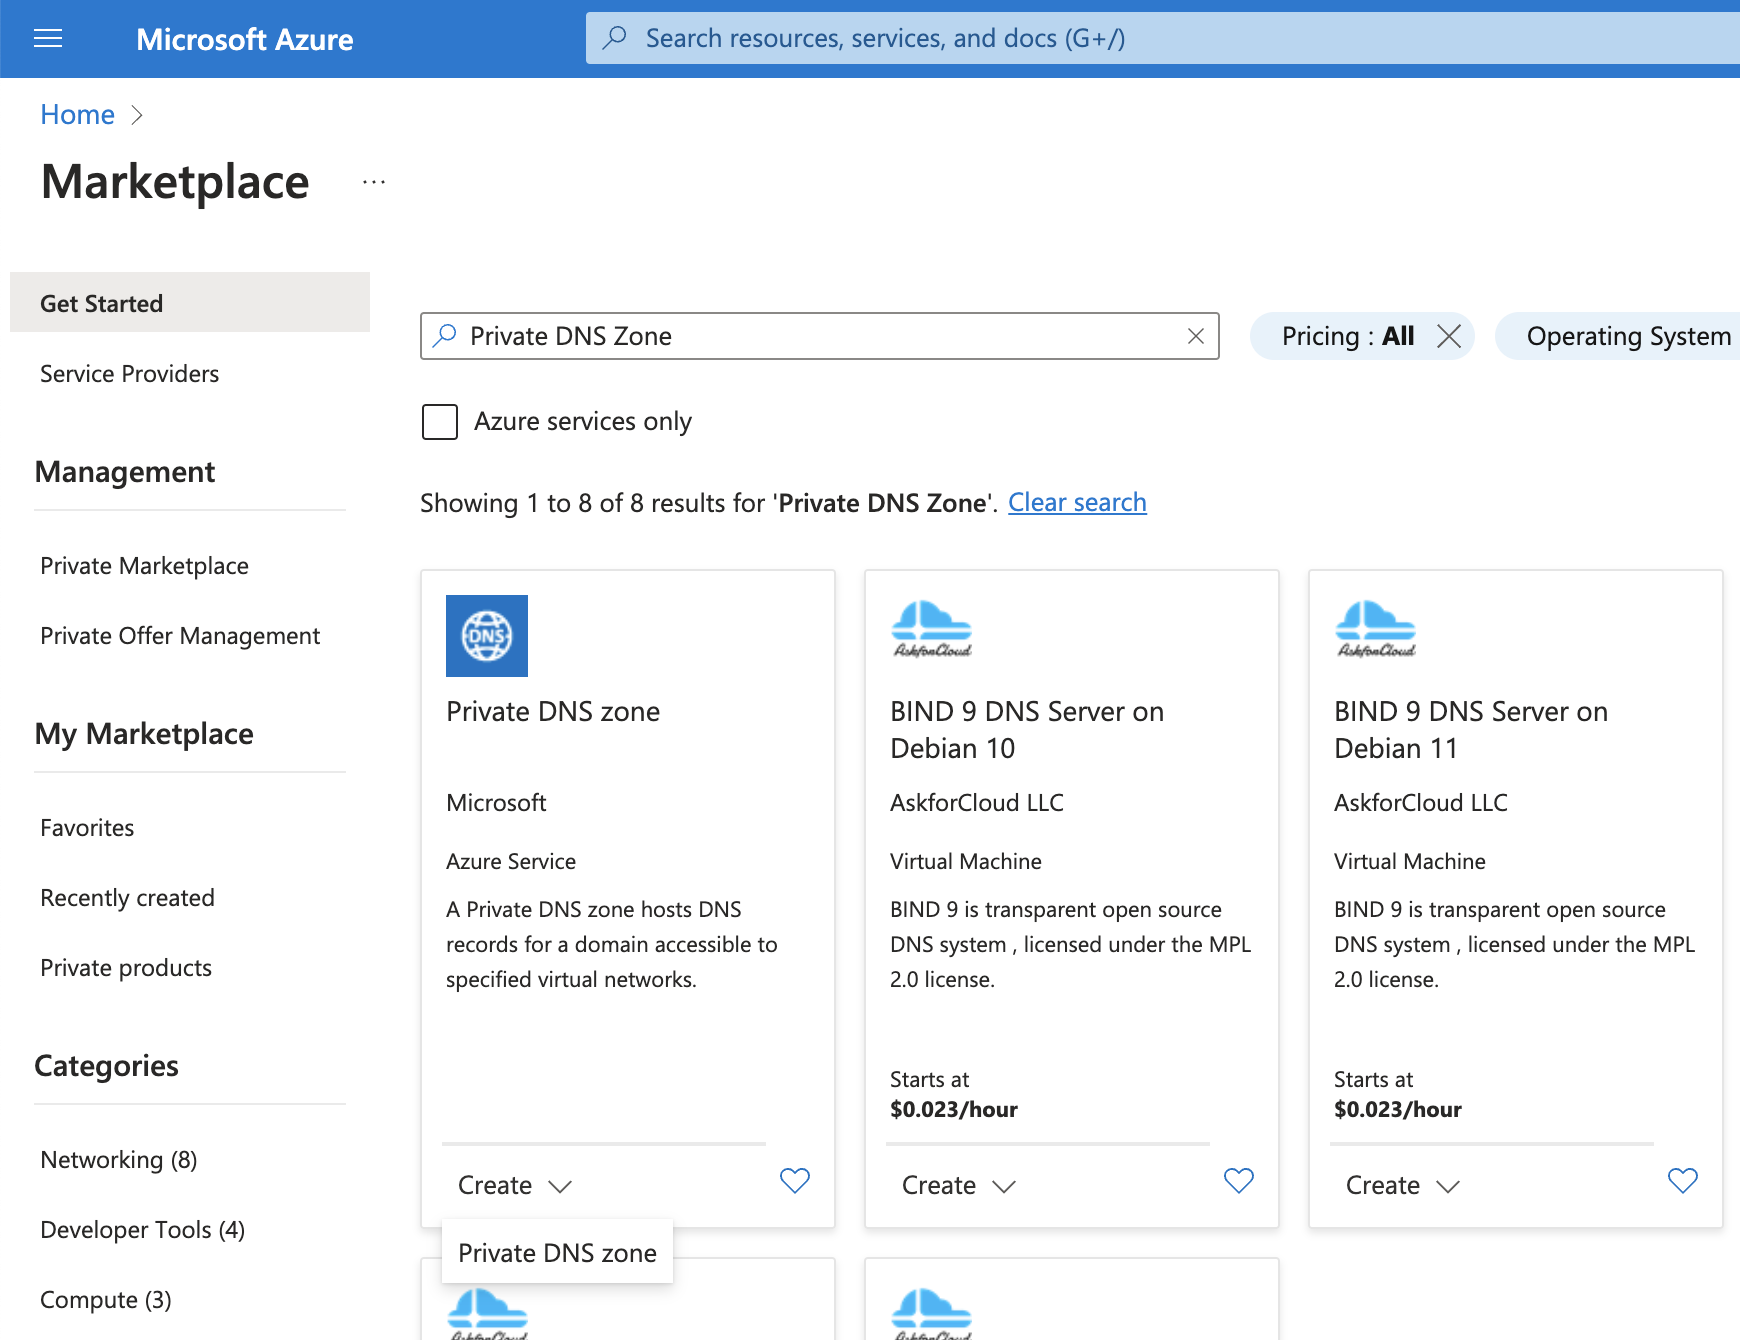The height and width of the screenshot is (1340, 1740).
Task: Filter by Developer Tools (4) category
Action: 142,1230
